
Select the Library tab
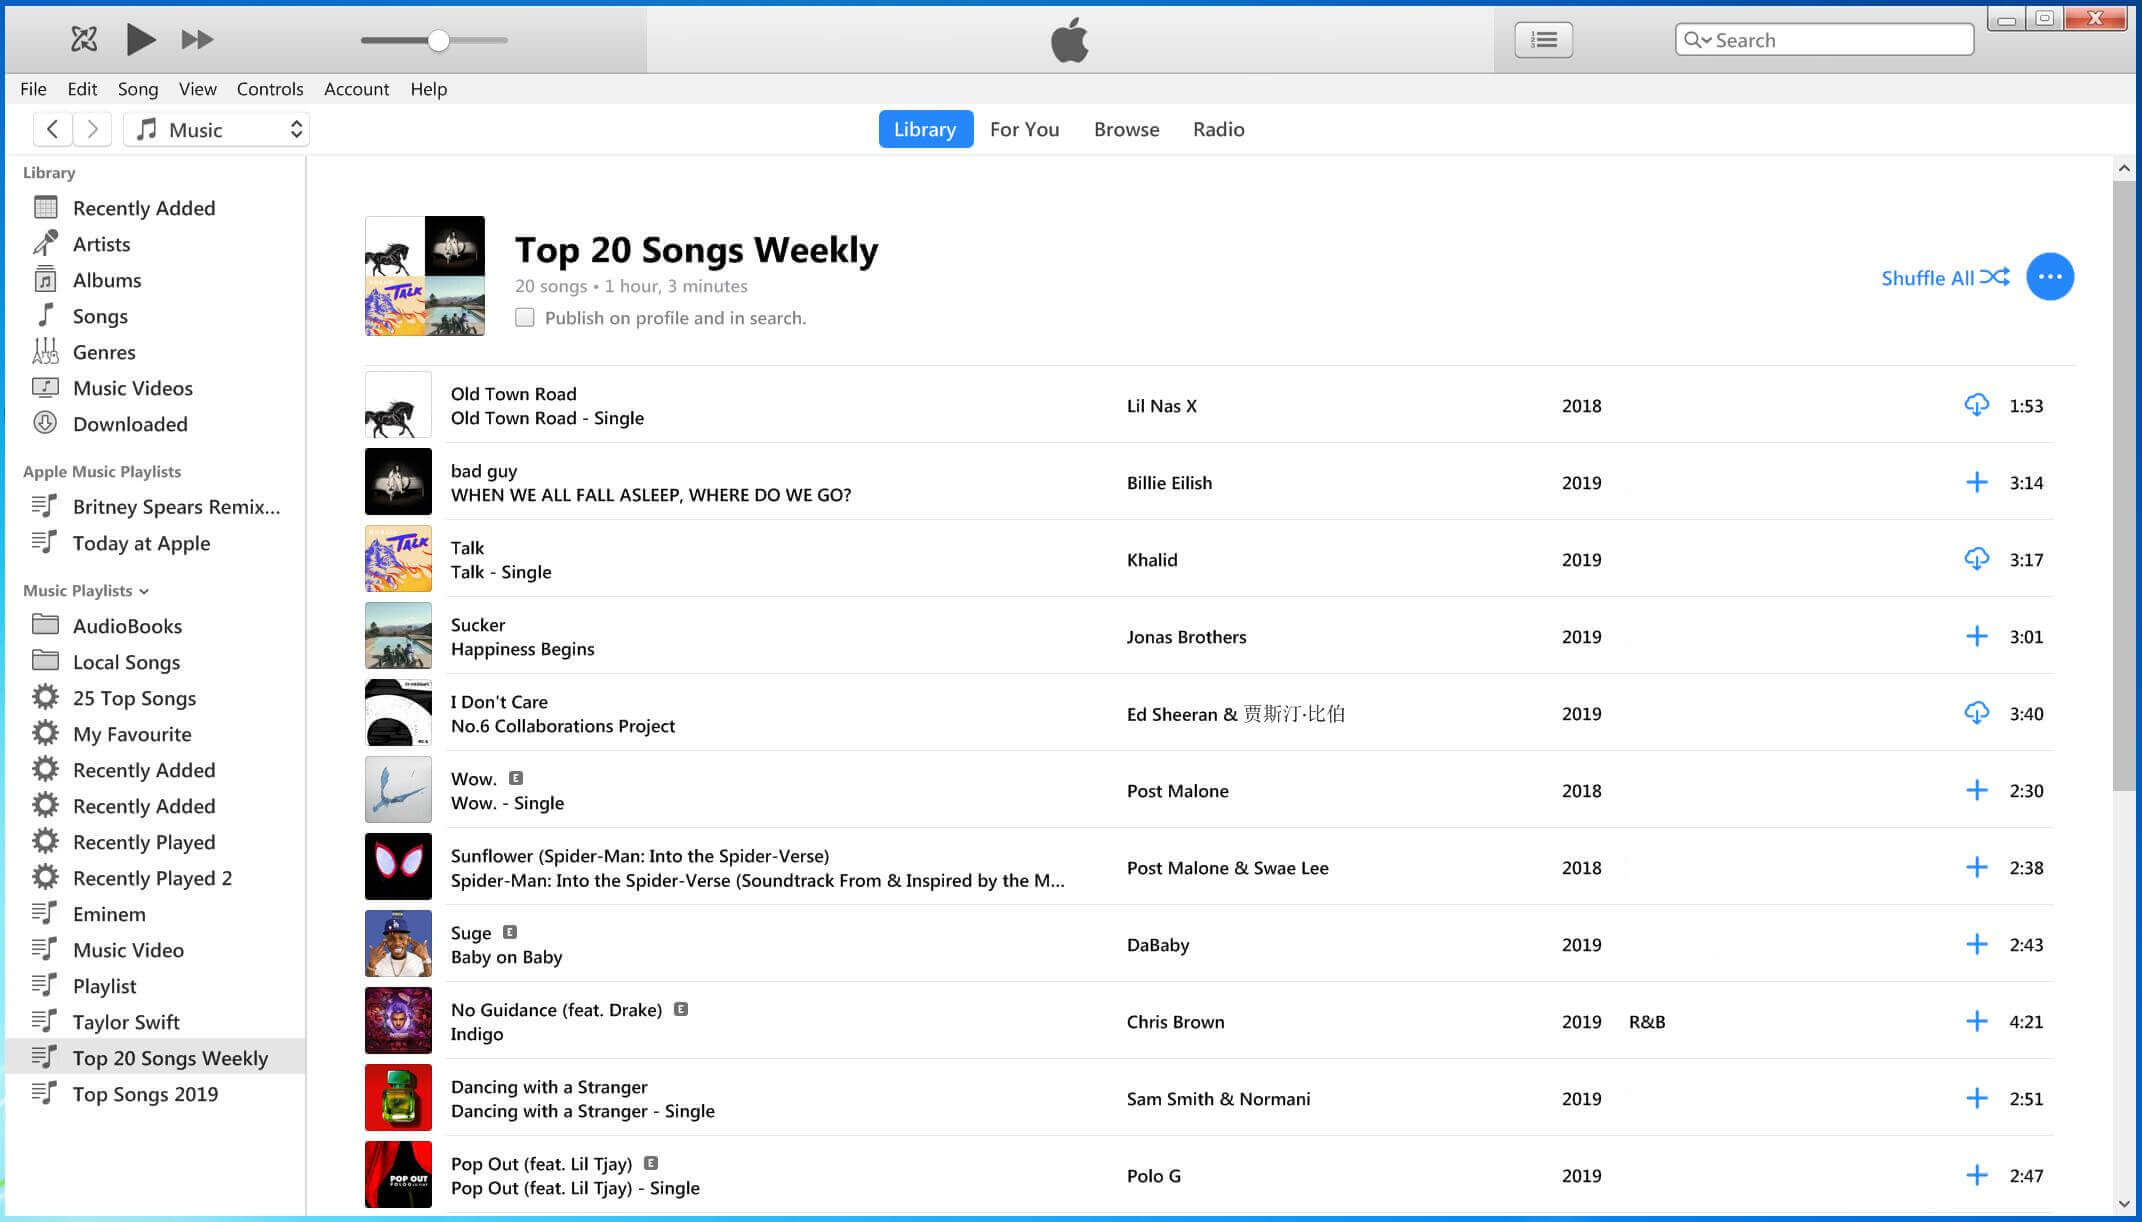pos(922,128)
